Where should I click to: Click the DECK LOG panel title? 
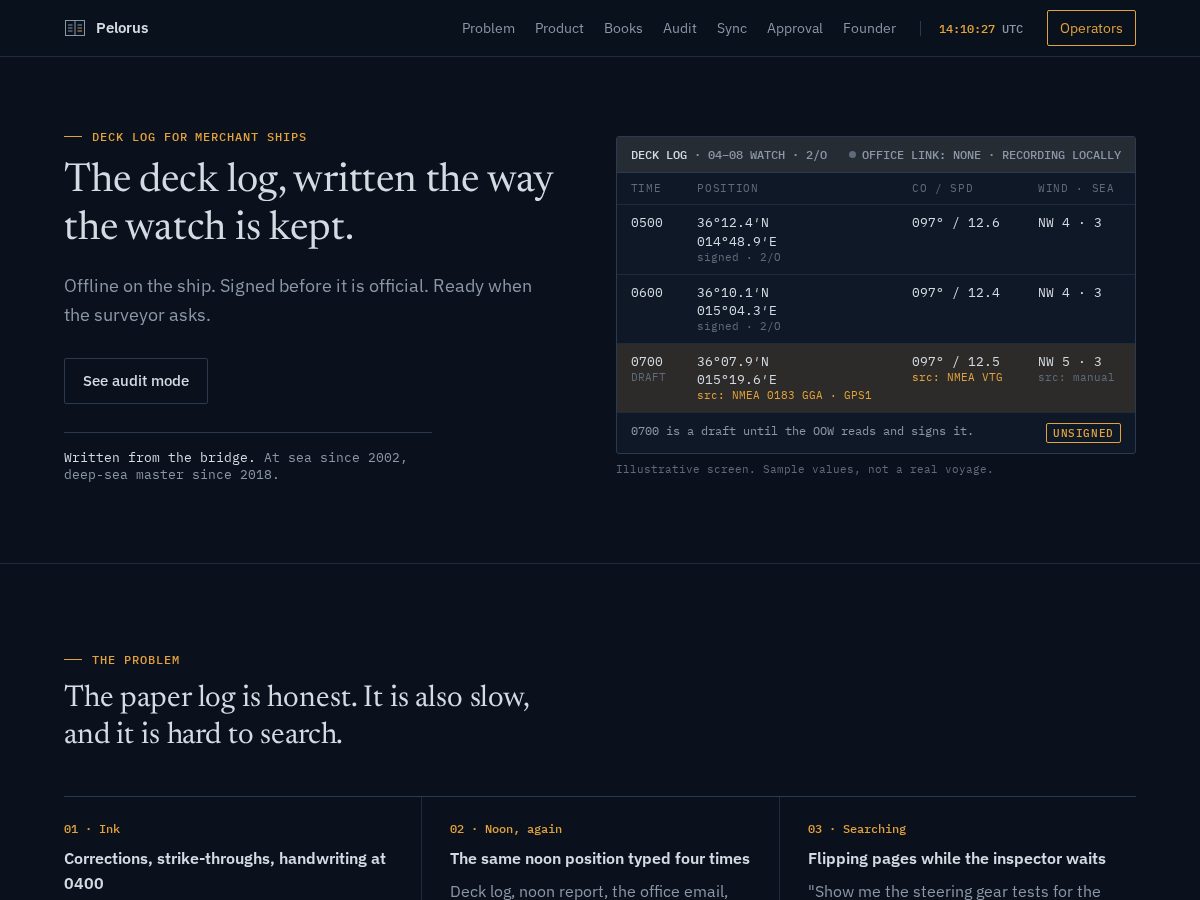click(x=659, y=155)
